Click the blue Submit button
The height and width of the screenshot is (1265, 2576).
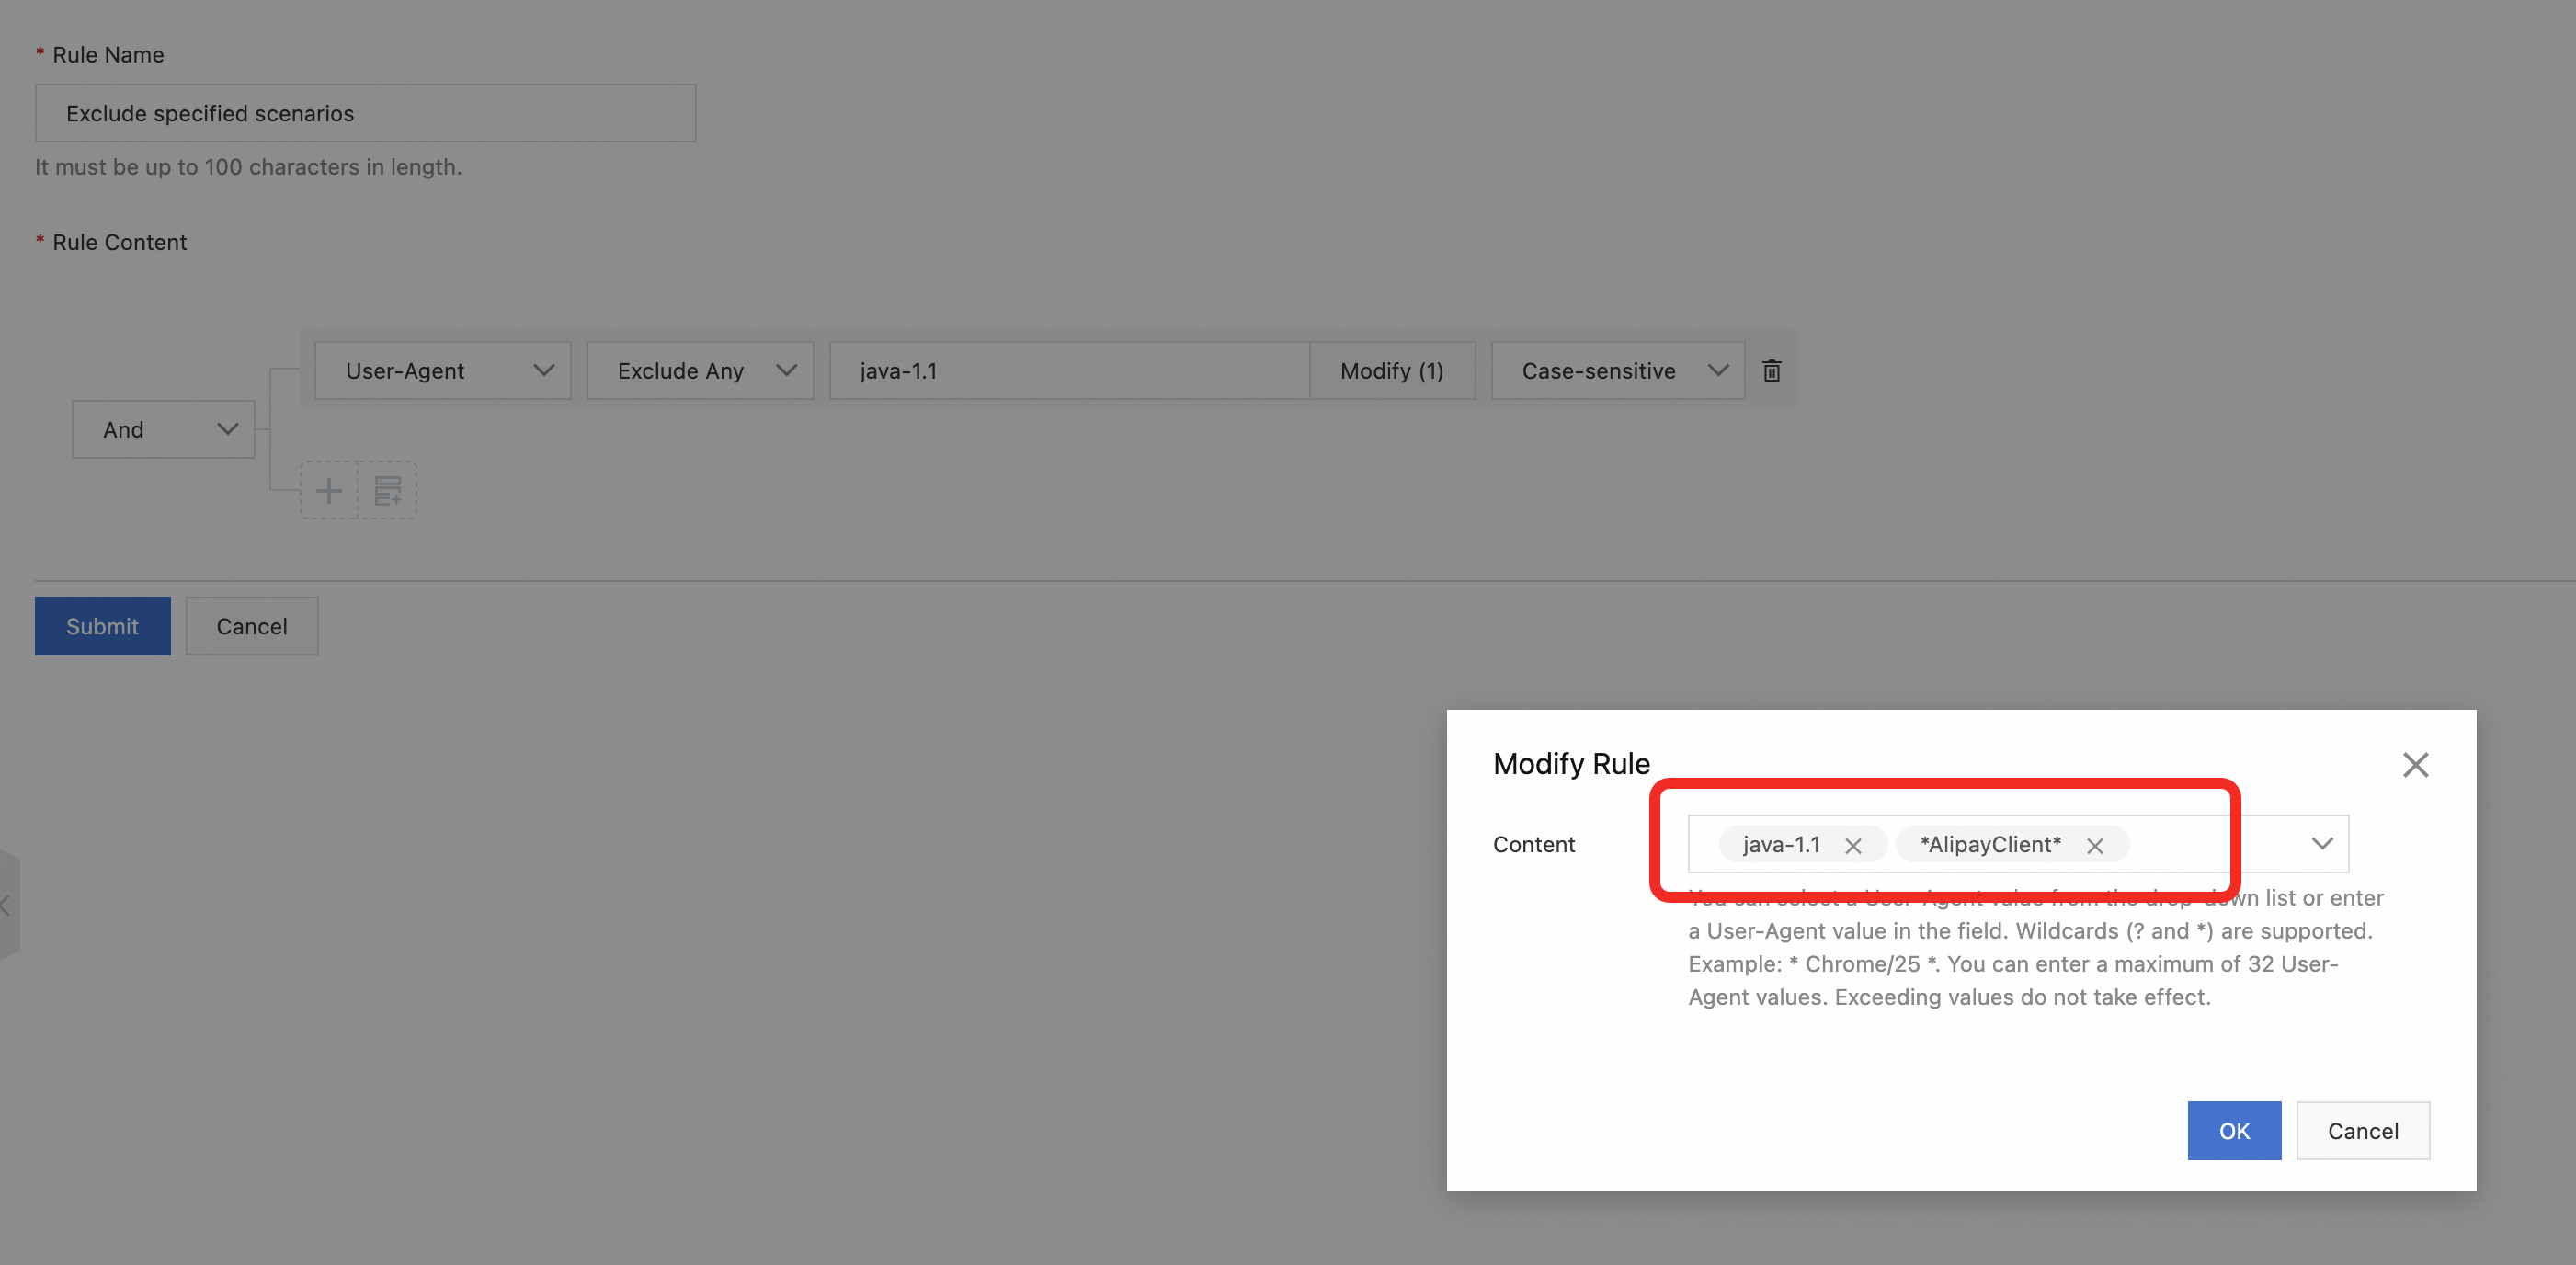(x=103, y=626)
